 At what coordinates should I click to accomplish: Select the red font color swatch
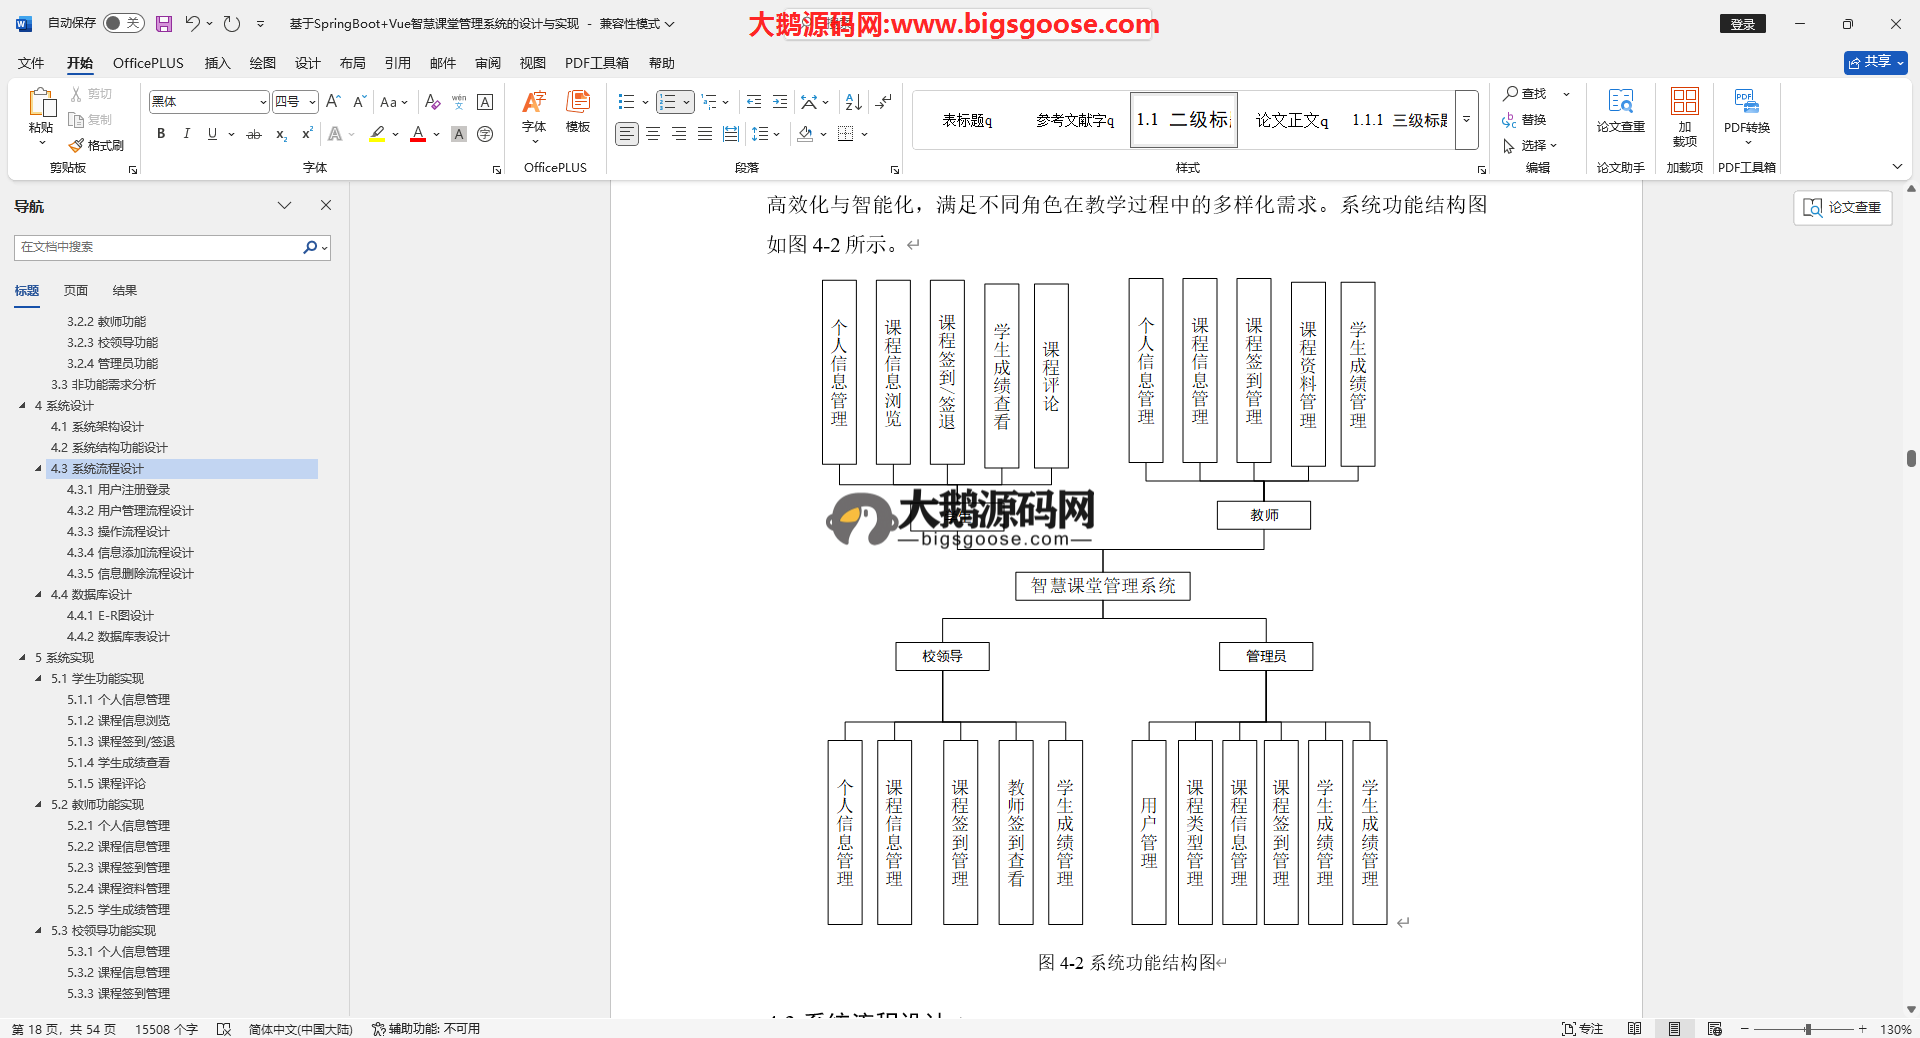(418, 134)
